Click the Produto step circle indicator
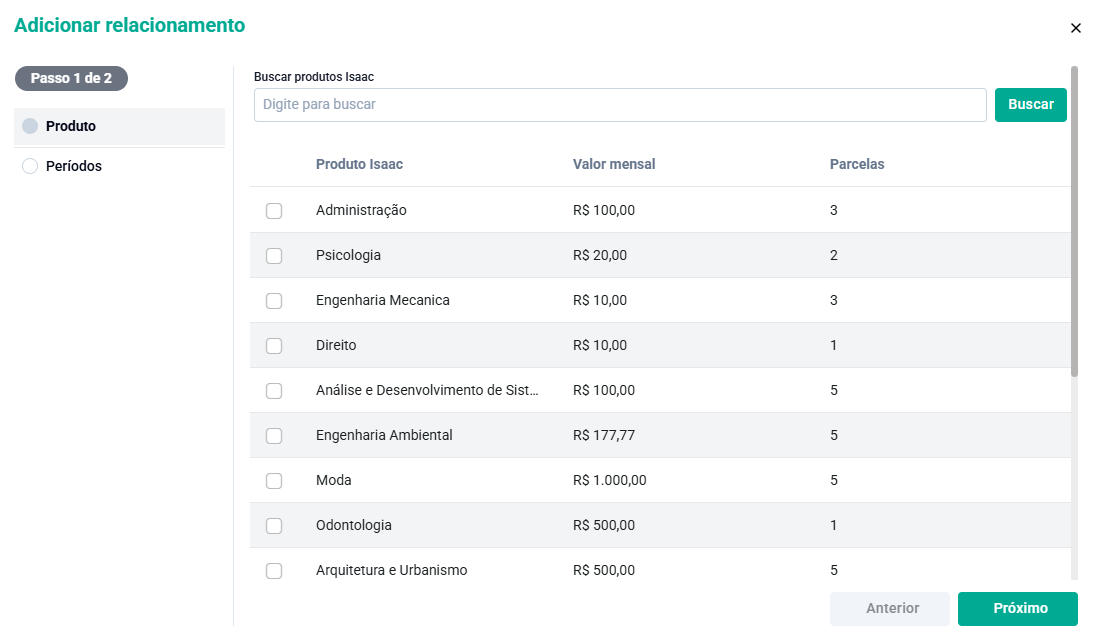This screenshot has width=1095, height=634. coord(30,127)
